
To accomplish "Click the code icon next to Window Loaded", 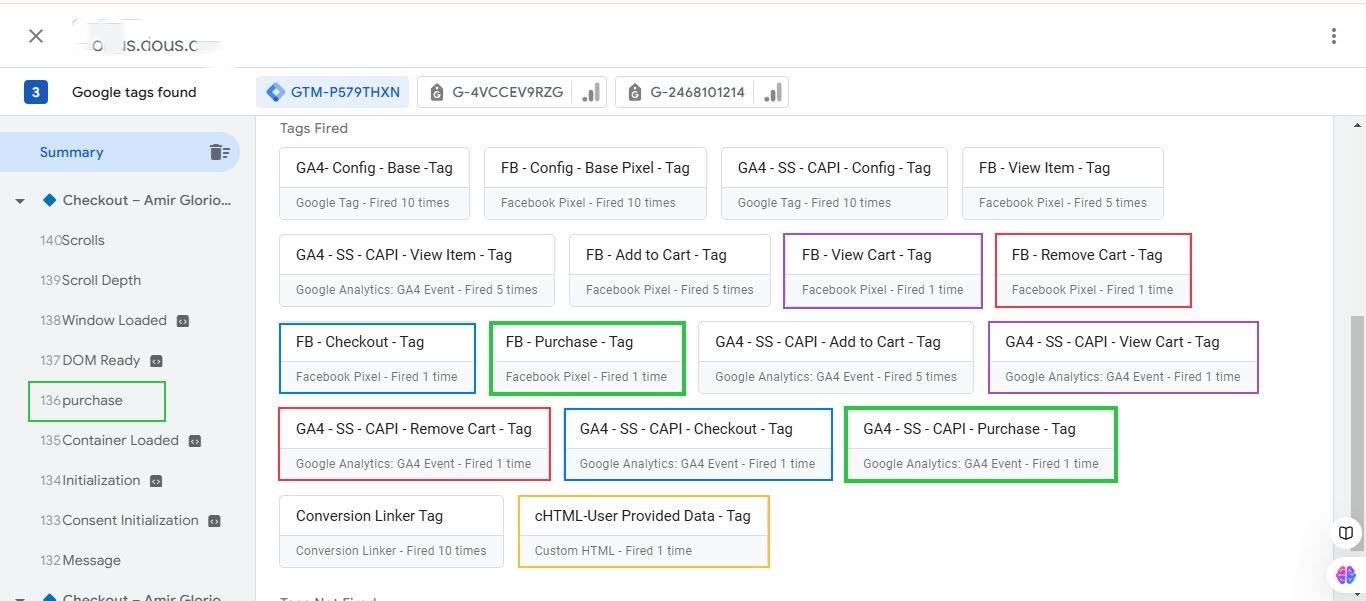I will (x=182, y=321).
